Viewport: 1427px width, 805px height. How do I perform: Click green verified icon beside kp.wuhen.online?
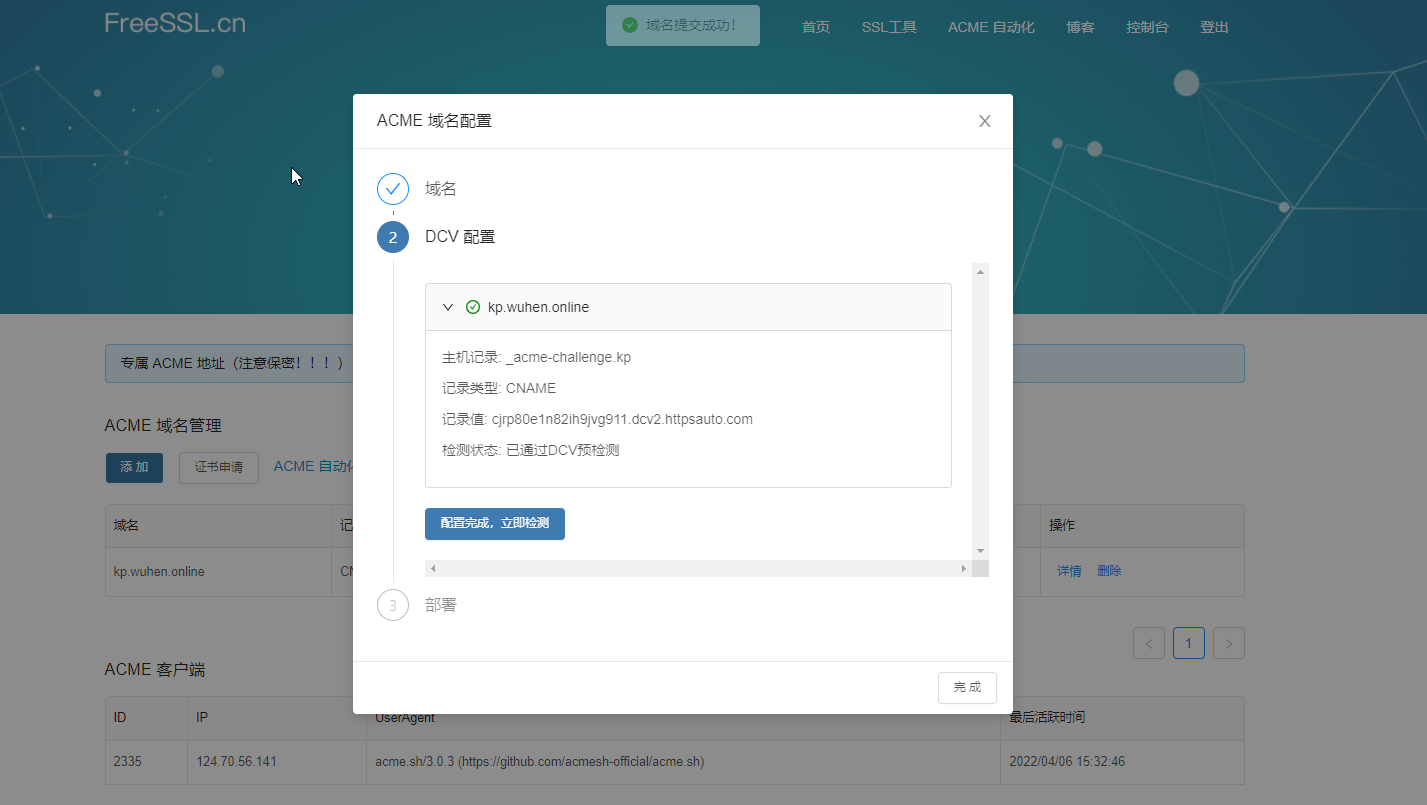point(473,307)
